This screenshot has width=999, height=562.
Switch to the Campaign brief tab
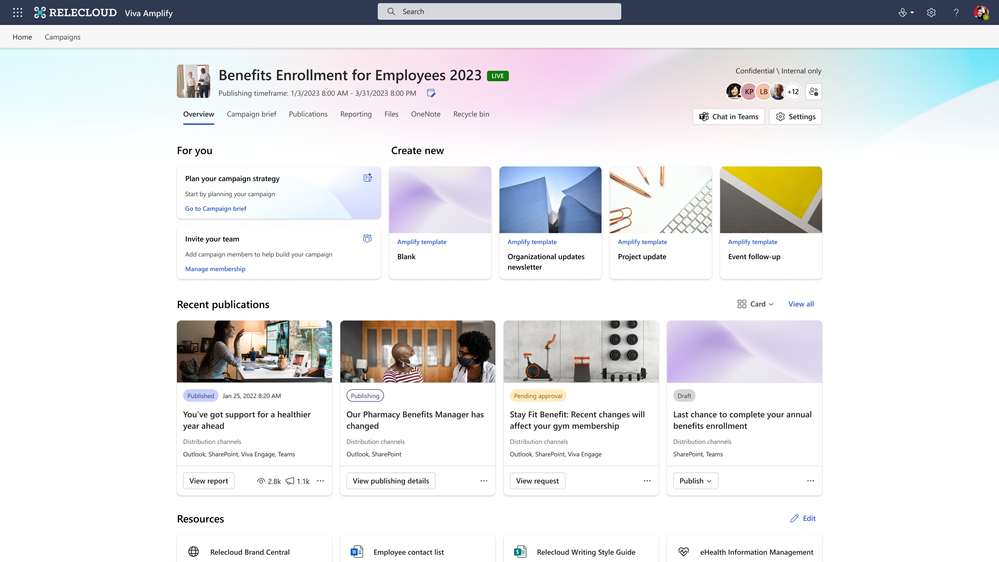coord(252,114)
